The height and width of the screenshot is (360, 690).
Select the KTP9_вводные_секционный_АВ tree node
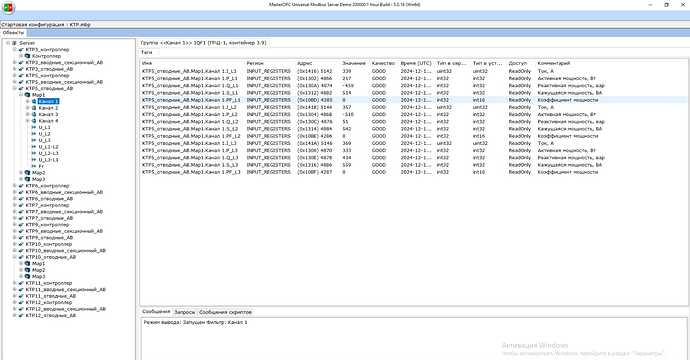click(64, 231)
